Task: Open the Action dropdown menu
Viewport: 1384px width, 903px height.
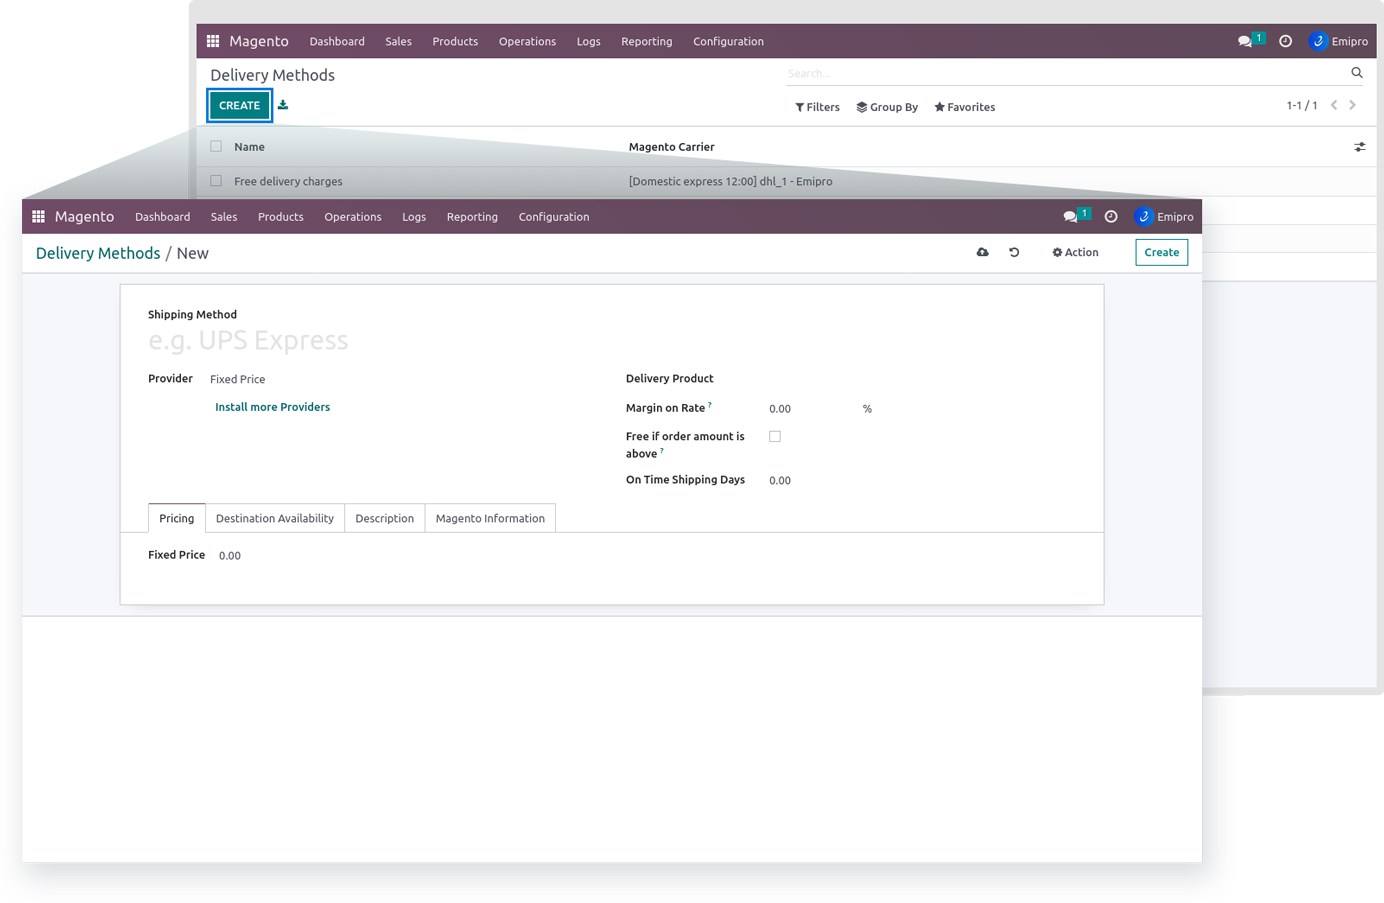Action: [x=1075, y=253]
